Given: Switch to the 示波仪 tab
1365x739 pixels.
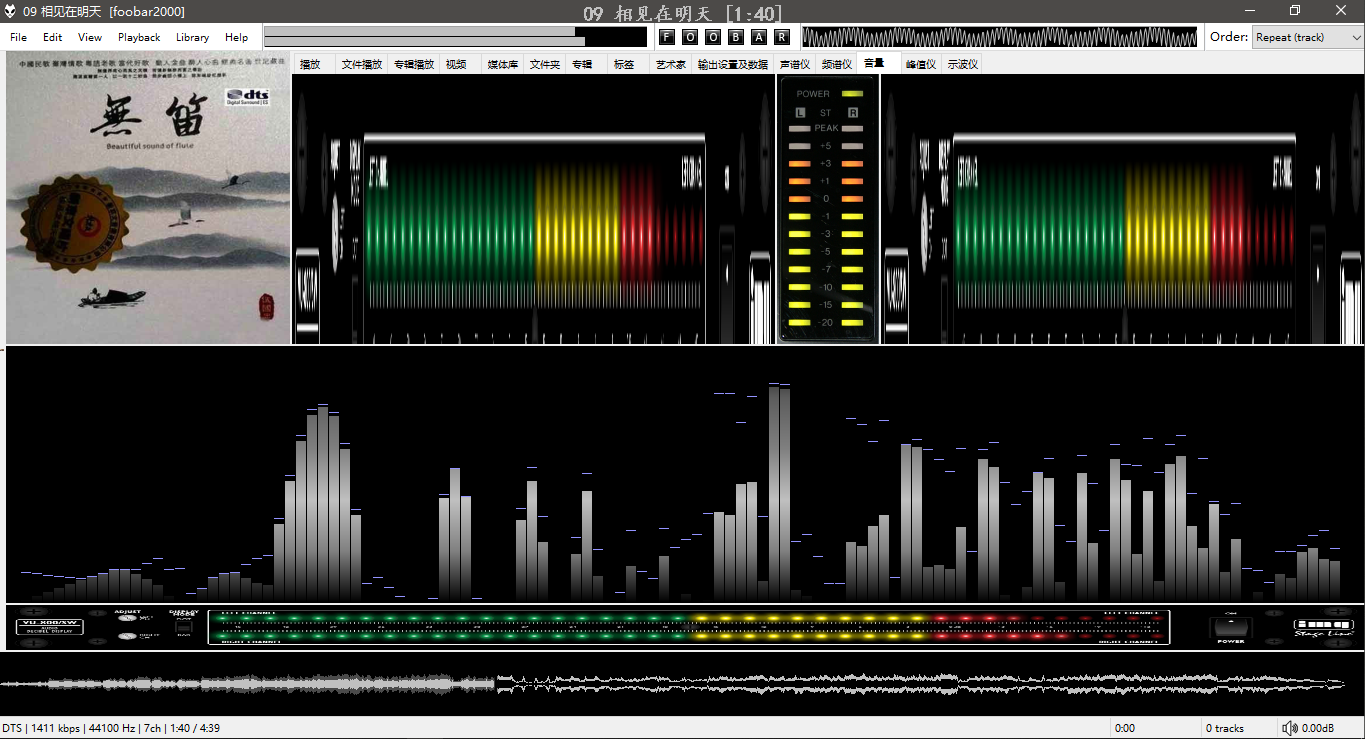Looking at the screenshot, I should coord(962,64).
